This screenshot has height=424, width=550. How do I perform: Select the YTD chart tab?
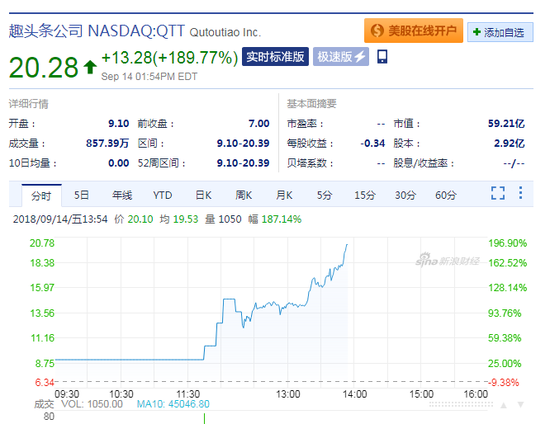pyautogui.click(x=162, y=195)
